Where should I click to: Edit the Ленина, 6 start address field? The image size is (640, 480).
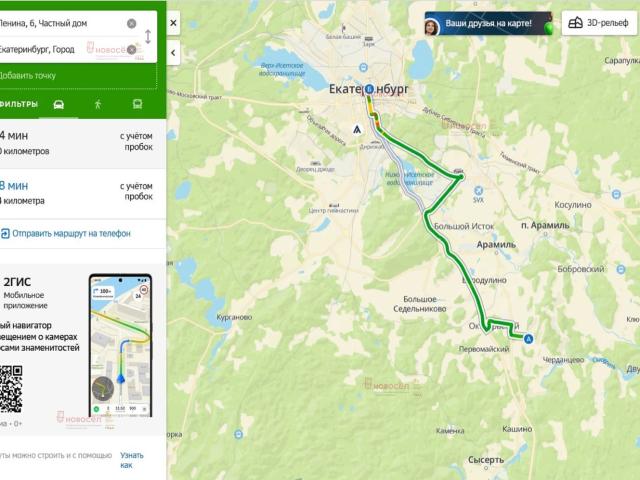point(61,24)
